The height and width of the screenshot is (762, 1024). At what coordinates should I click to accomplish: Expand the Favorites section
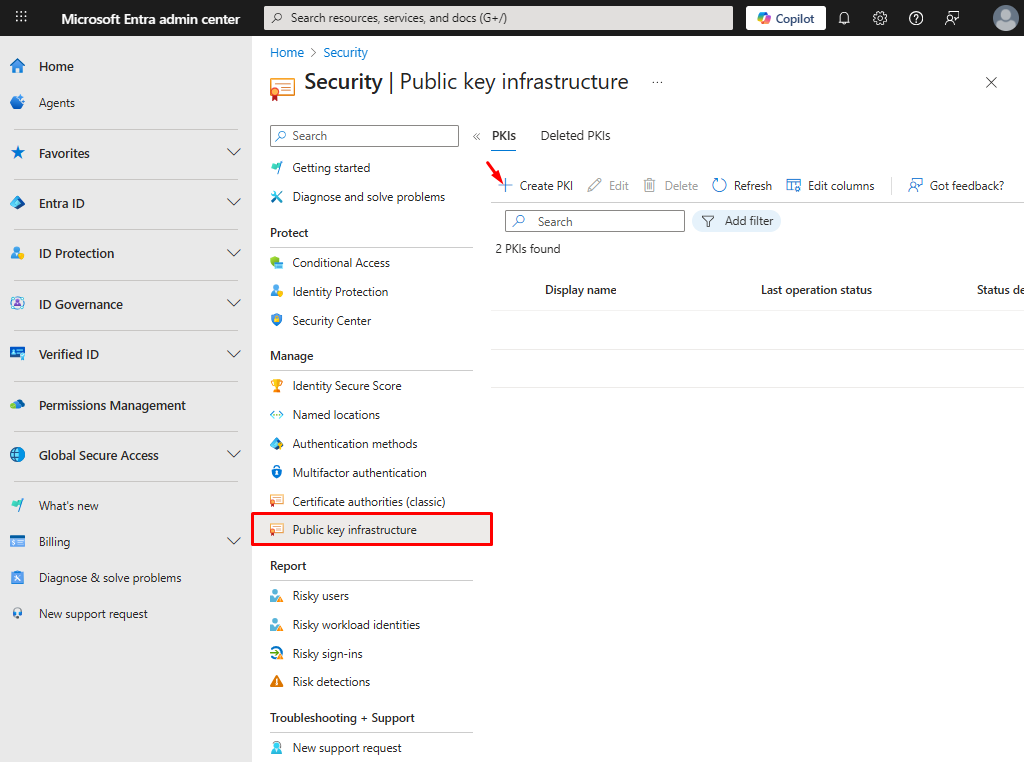point(233,153)
